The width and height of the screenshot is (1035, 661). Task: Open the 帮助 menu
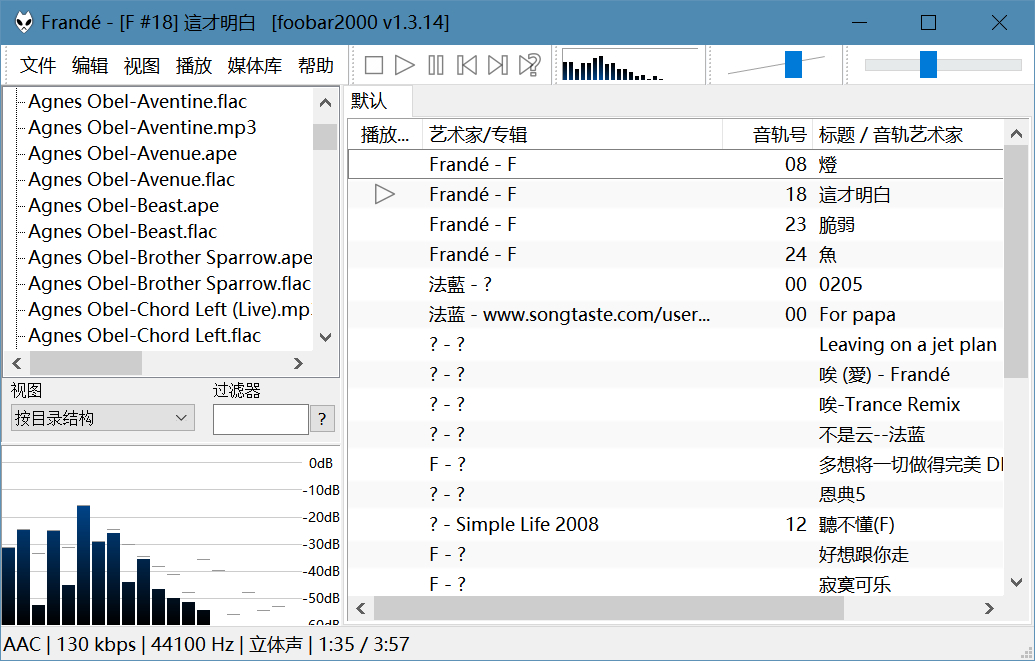click(316, 65)
